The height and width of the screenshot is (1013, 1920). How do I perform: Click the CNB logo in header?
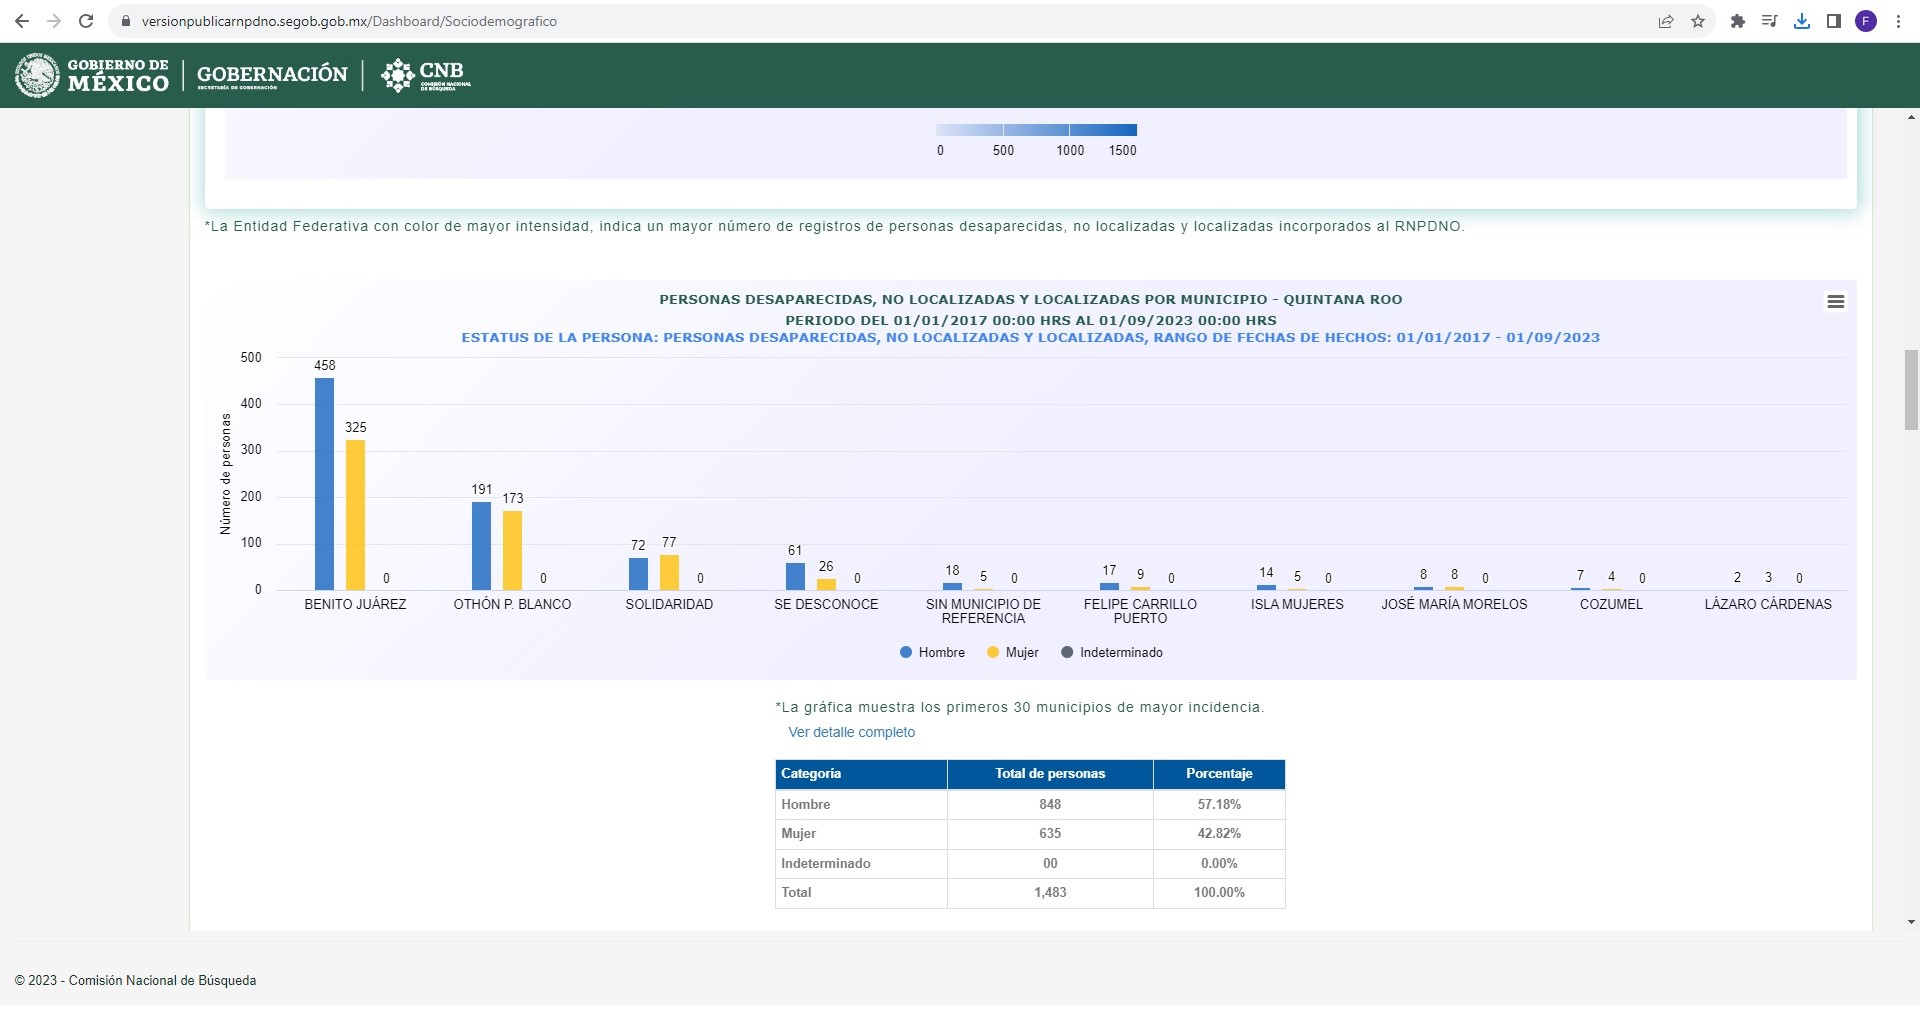pos(426,75)
